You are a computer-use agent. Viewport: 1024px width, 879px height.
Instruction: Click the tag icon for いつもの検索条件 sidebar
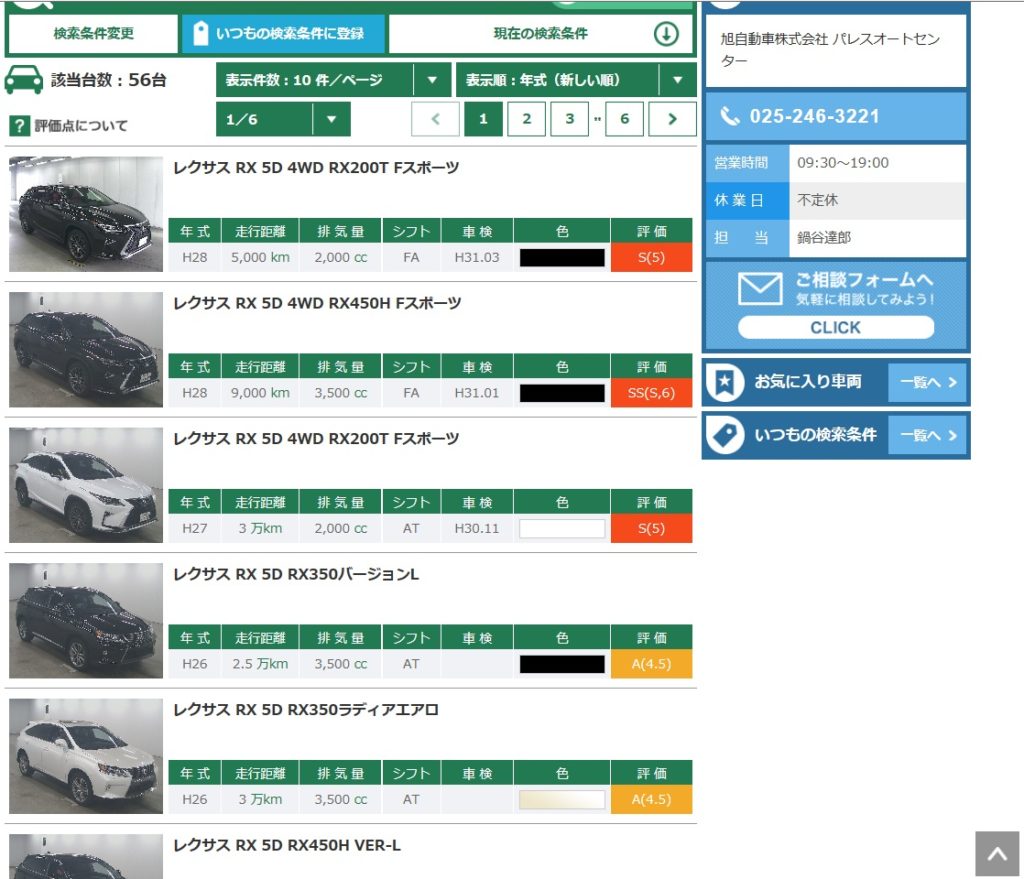[x=725, y=435]
